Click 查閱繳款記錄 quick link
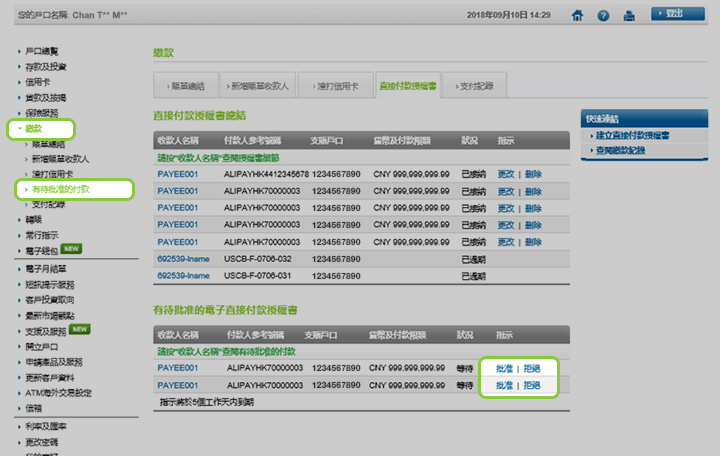This screenshot has height=456, width=720. click(620, 151)
